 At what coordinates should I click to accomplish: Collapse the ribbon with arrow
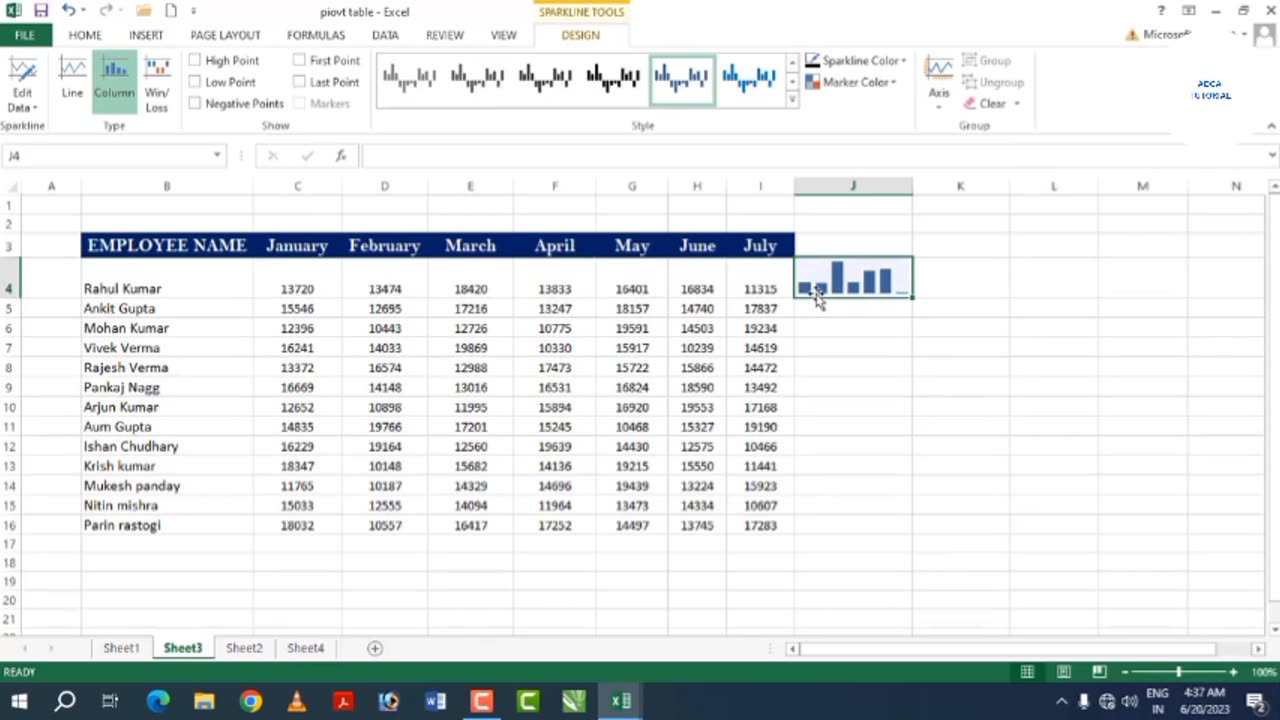pos(1271,126)
